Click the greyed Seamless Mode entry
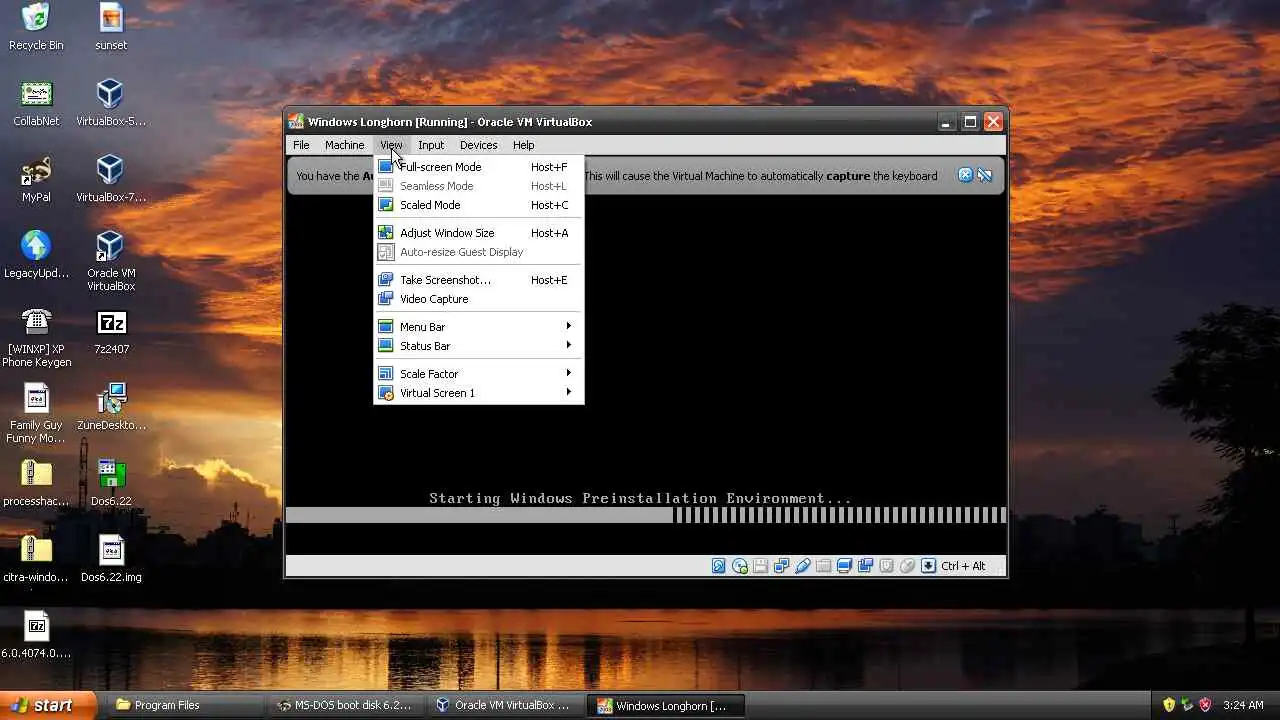The image size is (1280, 720). click(x=478, y=186)
